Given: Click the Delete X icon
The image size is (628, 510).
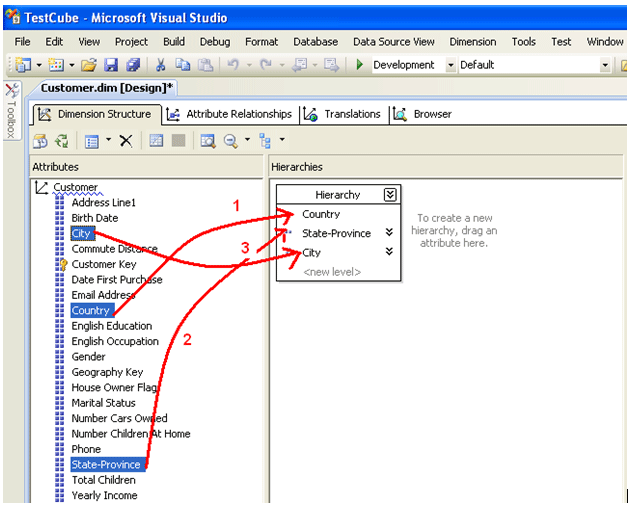Looking at the screenshot, I should pos(126,141).
